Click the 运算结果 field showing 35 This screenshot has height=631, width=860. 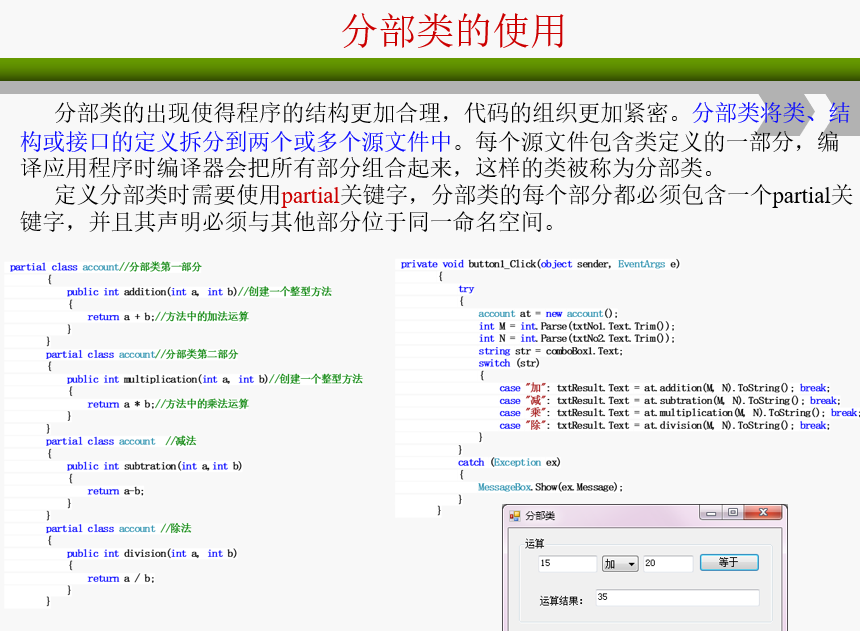677,598
